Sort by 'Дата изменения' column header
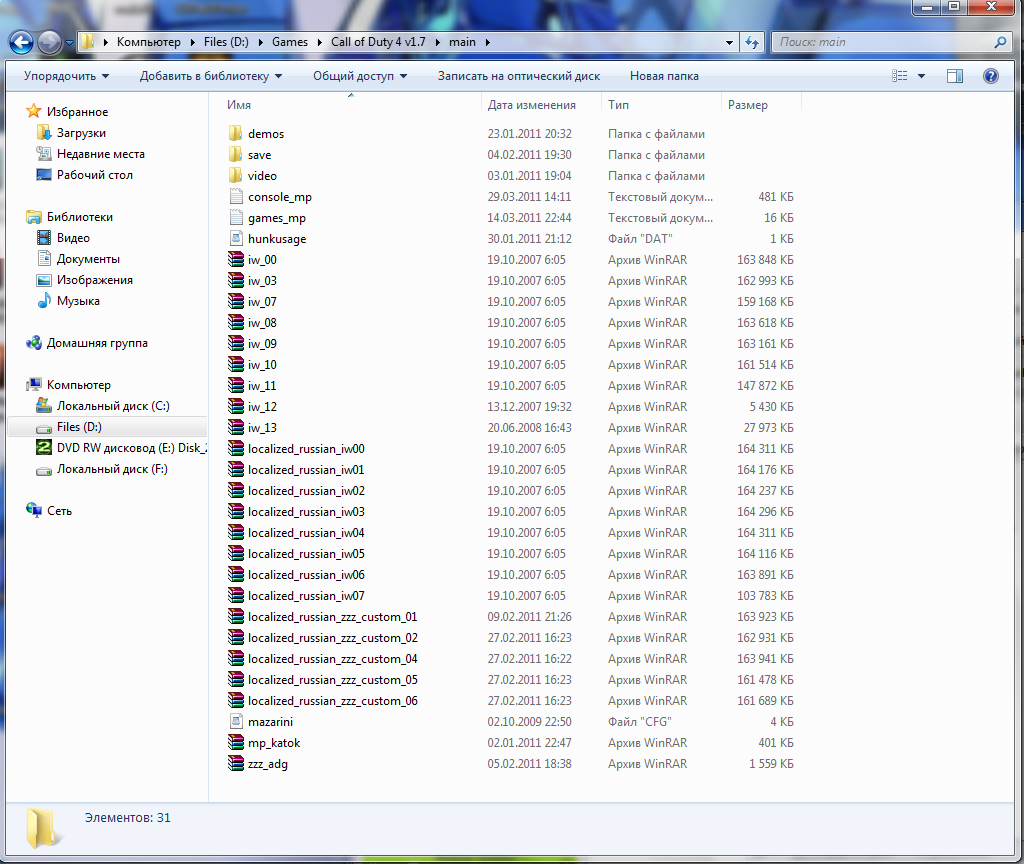 532,104
